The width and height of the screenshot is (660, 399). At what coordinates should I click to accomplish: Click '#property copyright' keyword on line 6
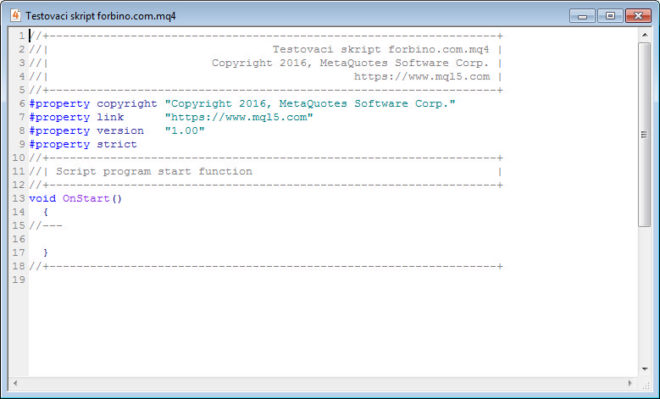click(x=93, y=104)
